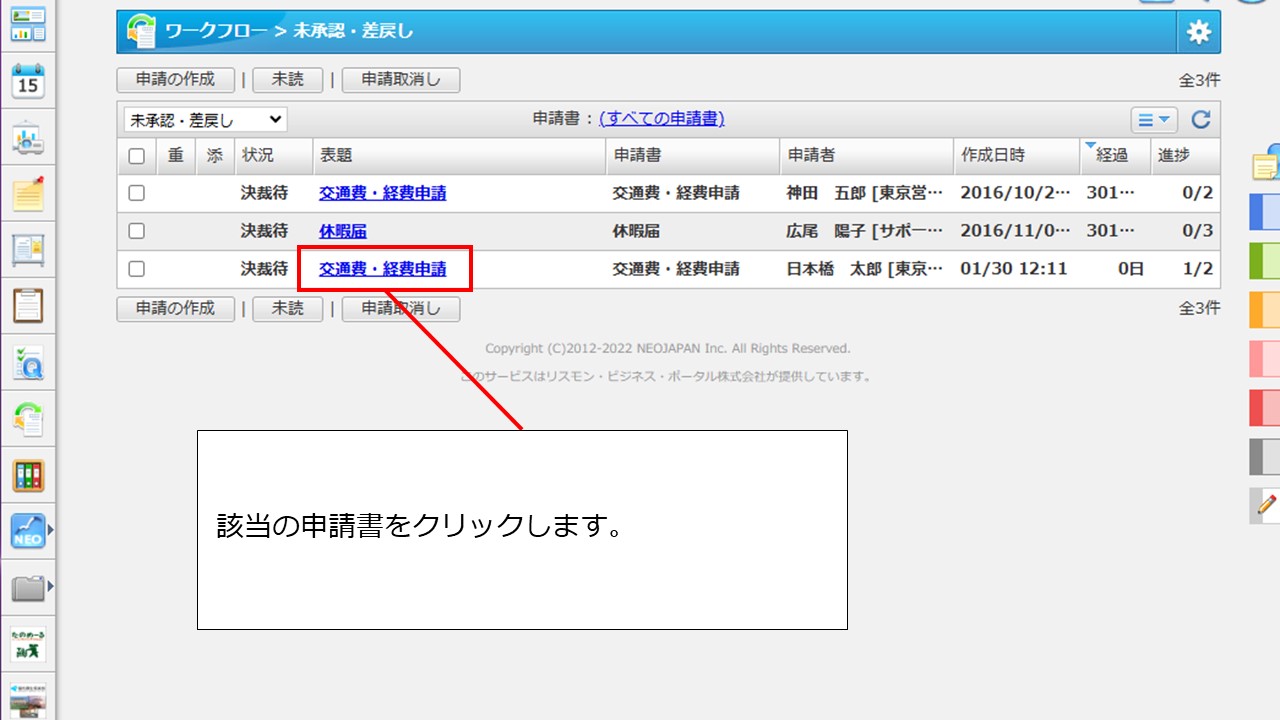Screen dimensions: 1280x720
Task: Click the top 申請の作成 button
Action: click(176, 80)
